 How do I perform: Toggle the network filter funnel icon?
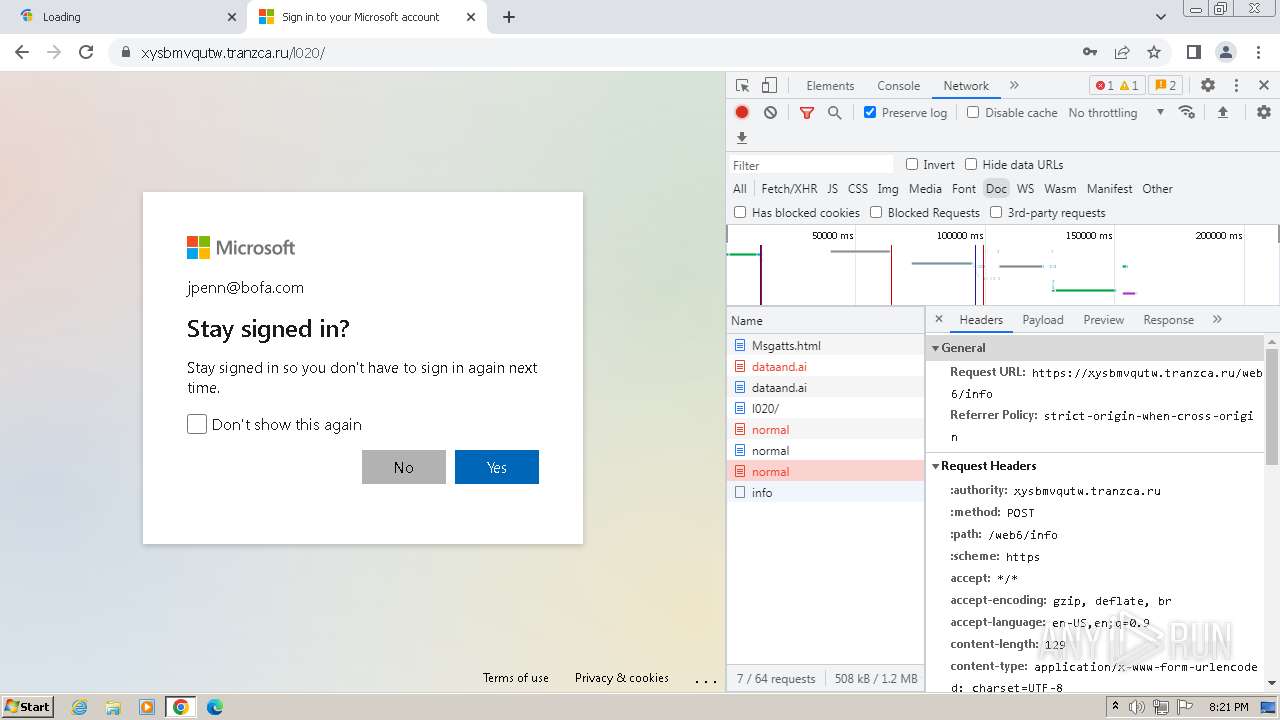[807, 113]
